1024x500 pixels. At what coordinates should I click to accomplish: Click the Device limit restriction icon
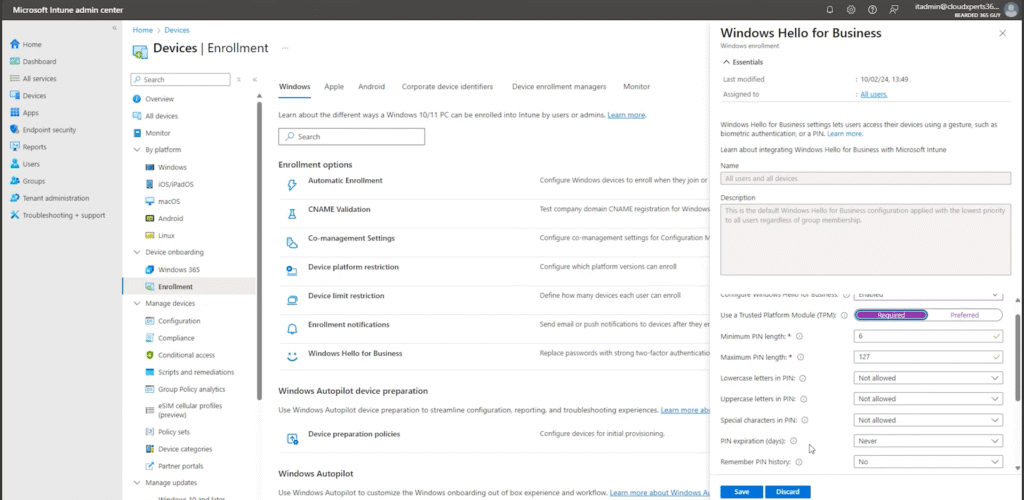point(293,300)
